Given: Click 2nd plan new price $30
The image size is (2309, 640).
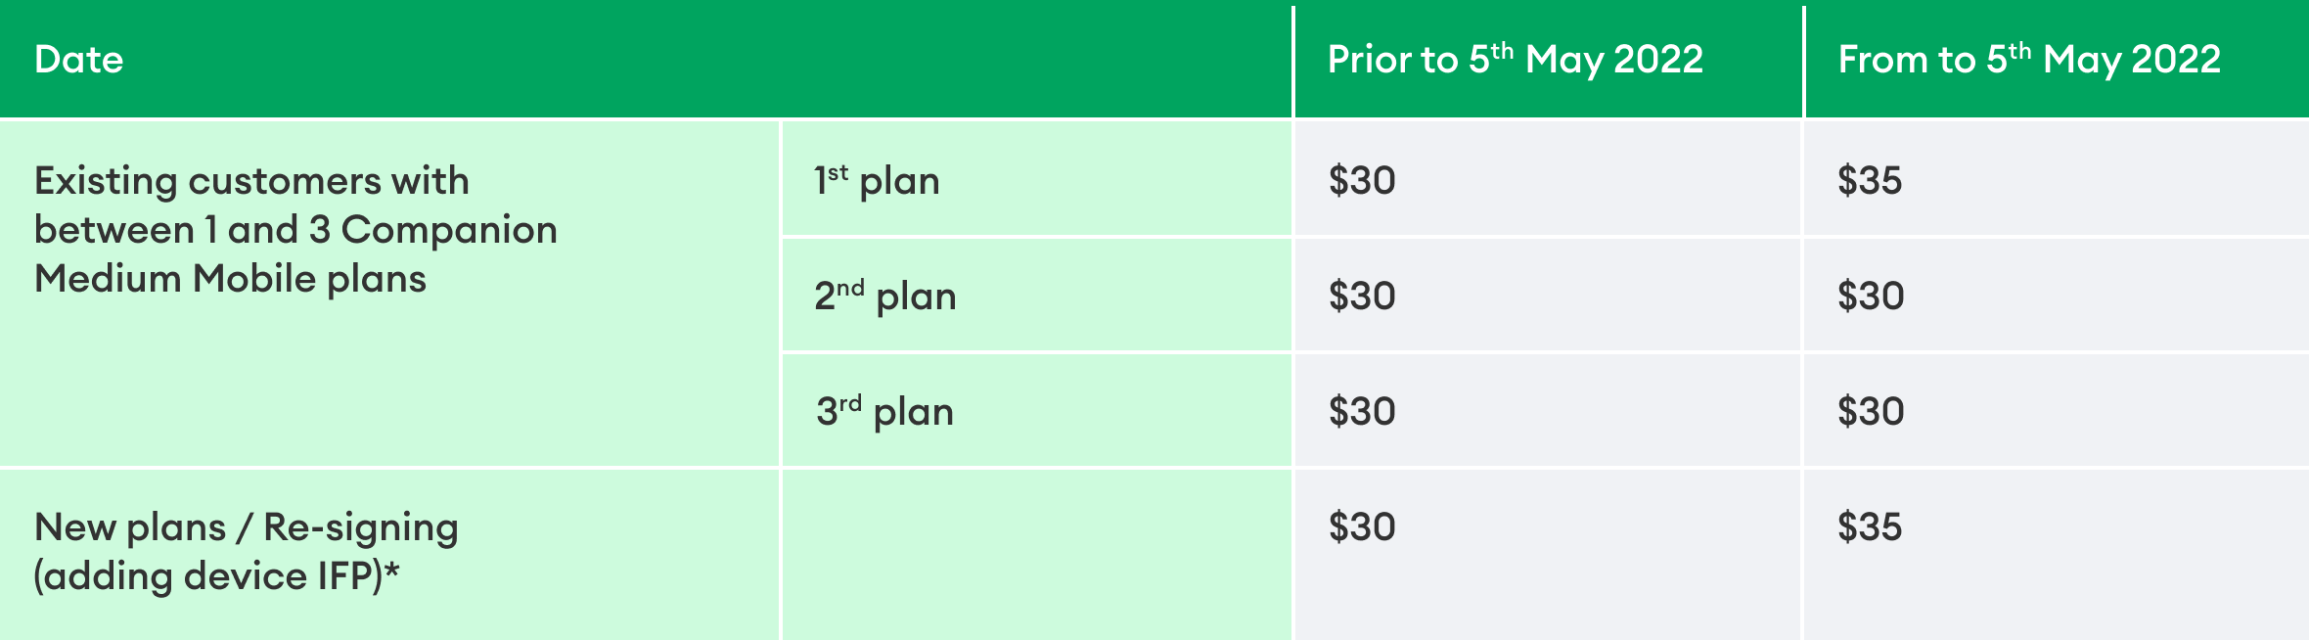Looking at the screenshot, I should (x=1870, y=296).
